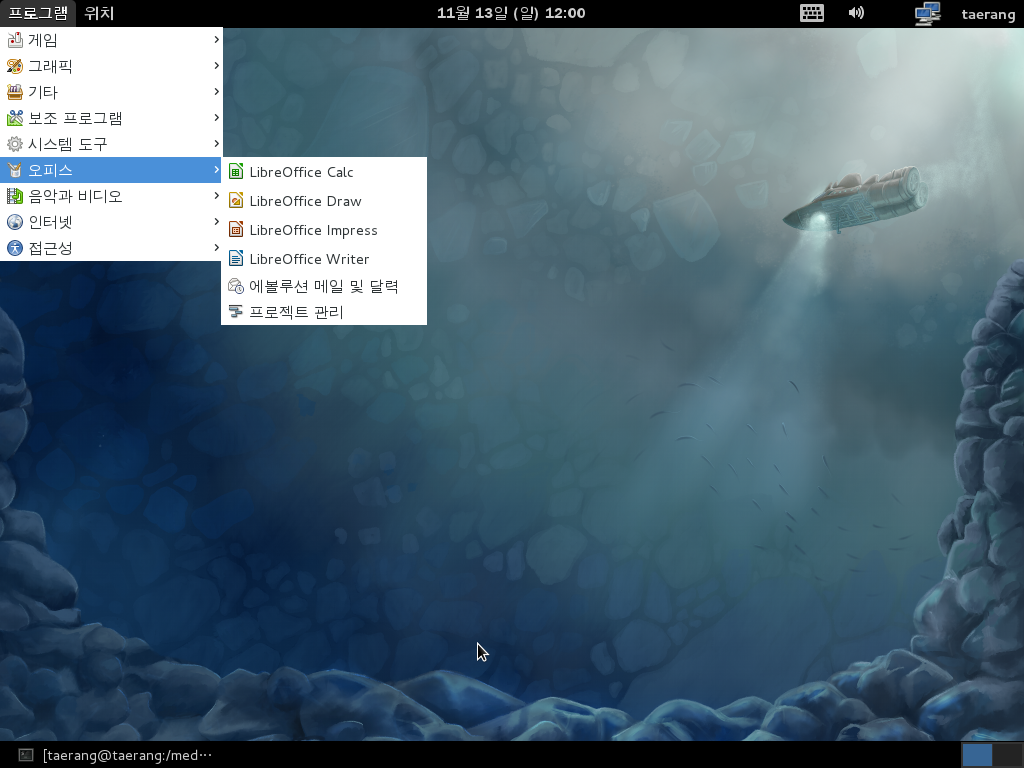Click the 오피스 category icon
This screenshot has height=768, width=1024.
pyautogui.click(x=14, y=170)
